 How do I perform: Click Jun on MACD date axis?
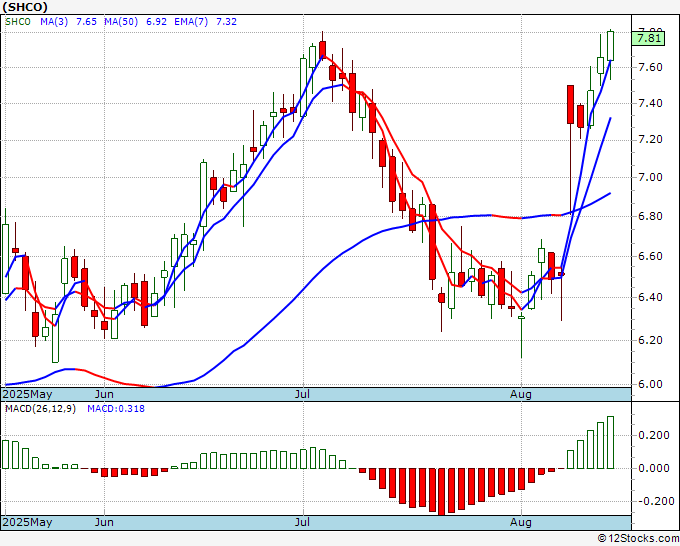pyautogui.click(x=104, y=522)
